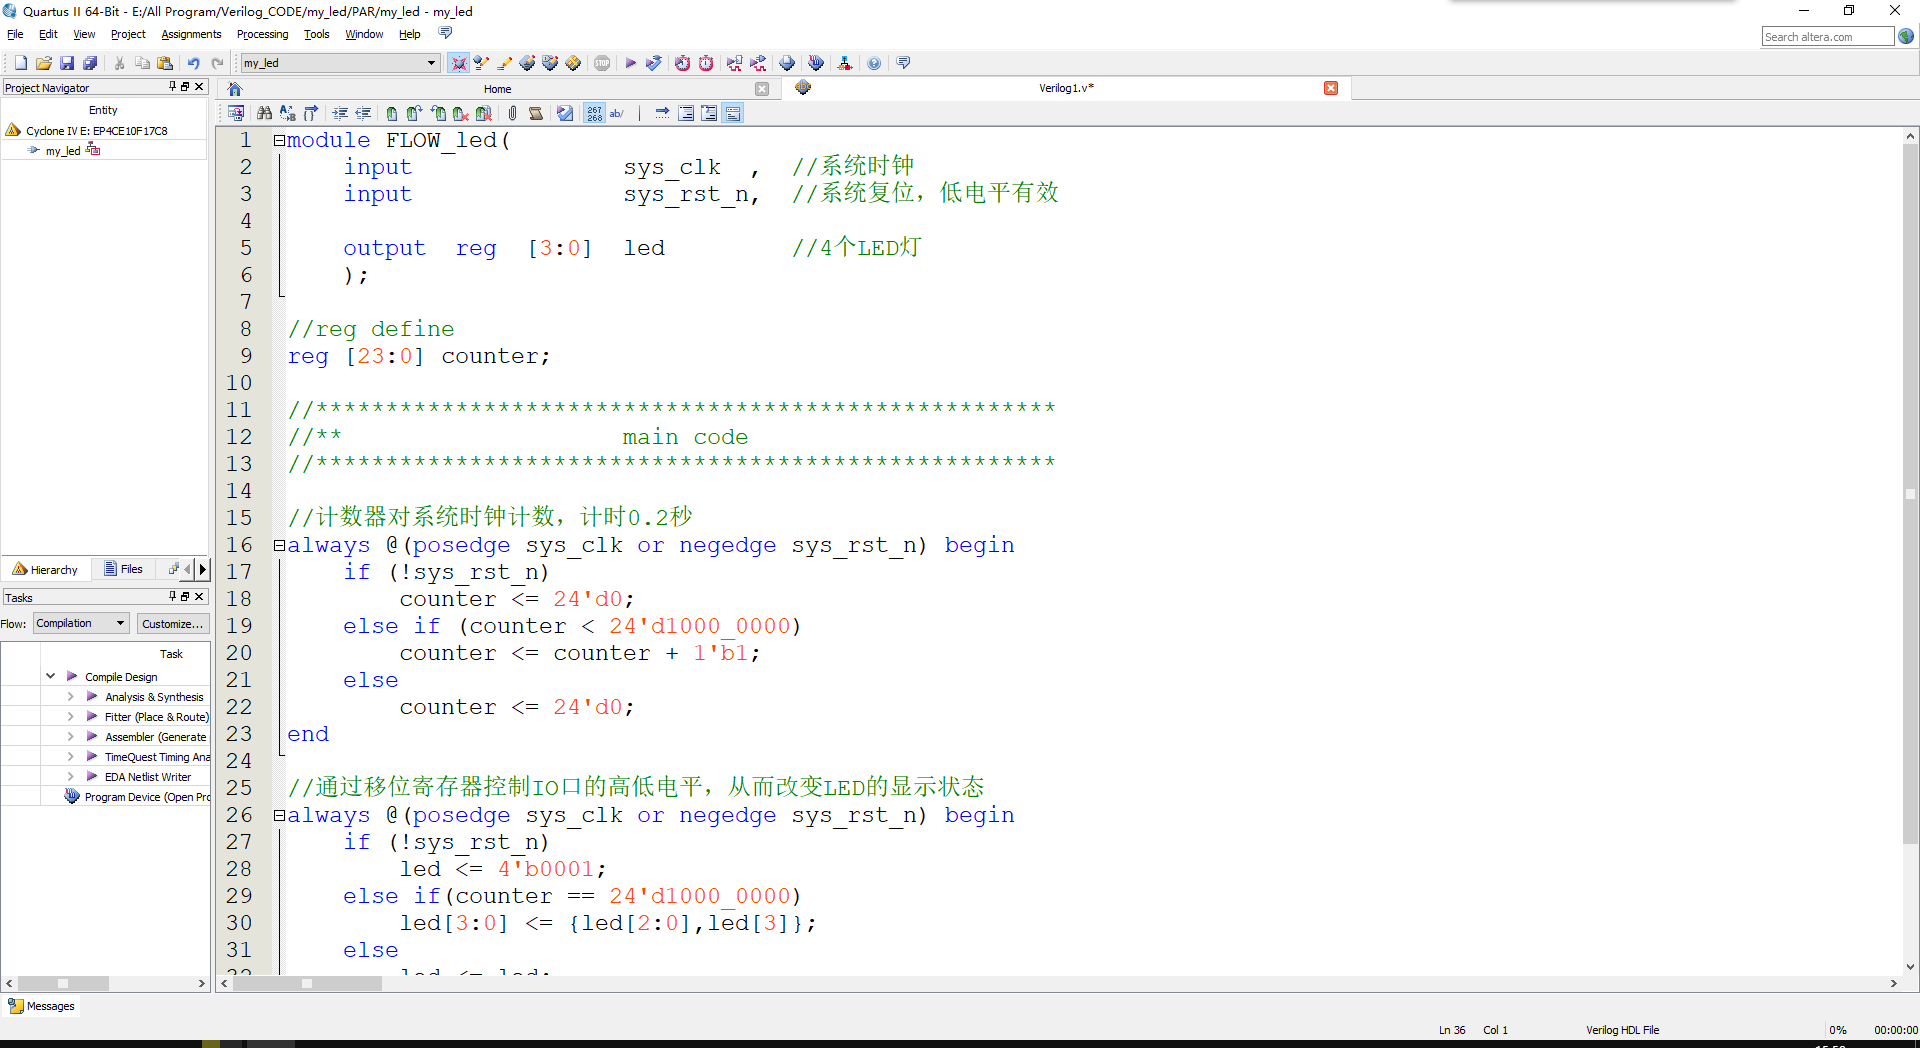The image size is (1920, 1048).
Task: Switch to the Files tab in Project Navigator
Action: click(x=123, y=569)
